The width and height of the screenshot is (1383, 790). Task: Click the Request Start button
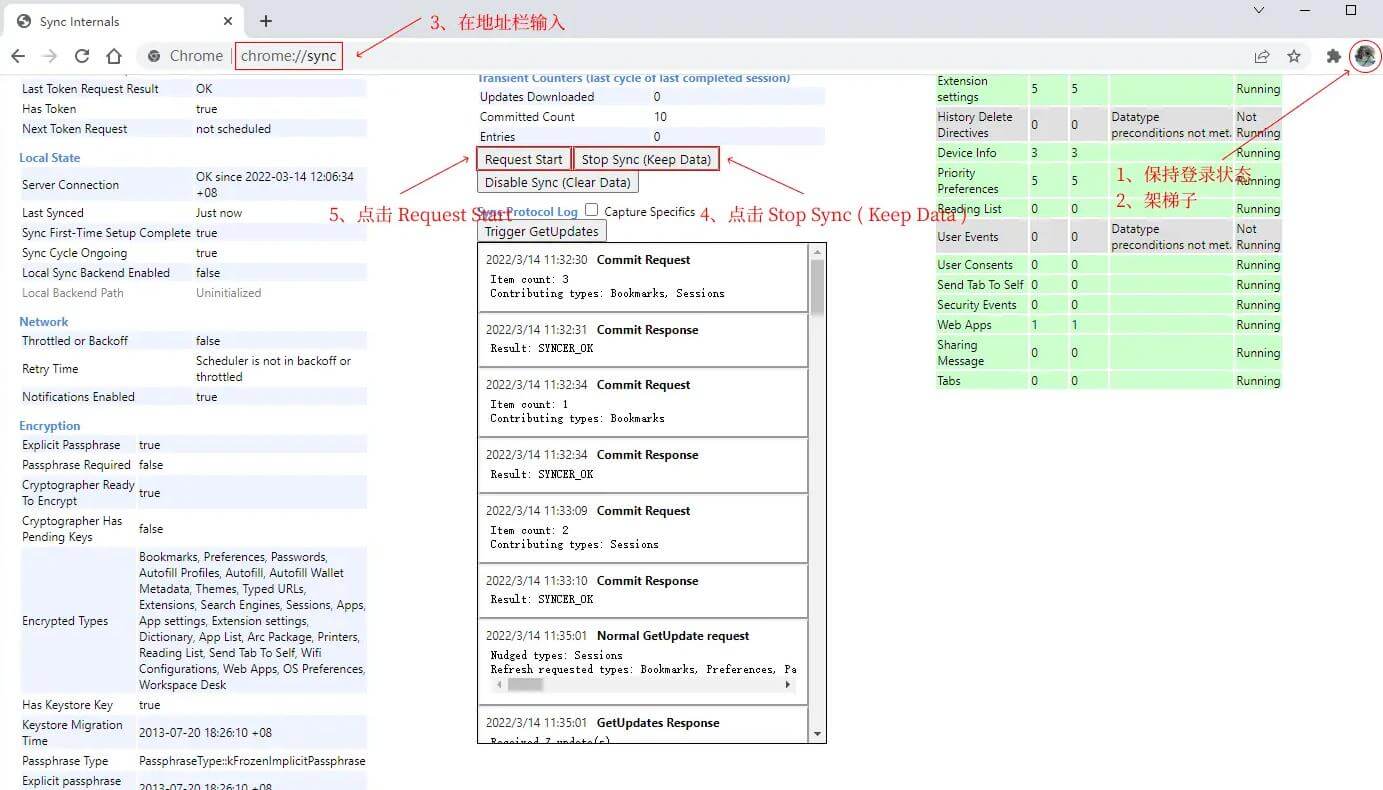coord(523,159)
